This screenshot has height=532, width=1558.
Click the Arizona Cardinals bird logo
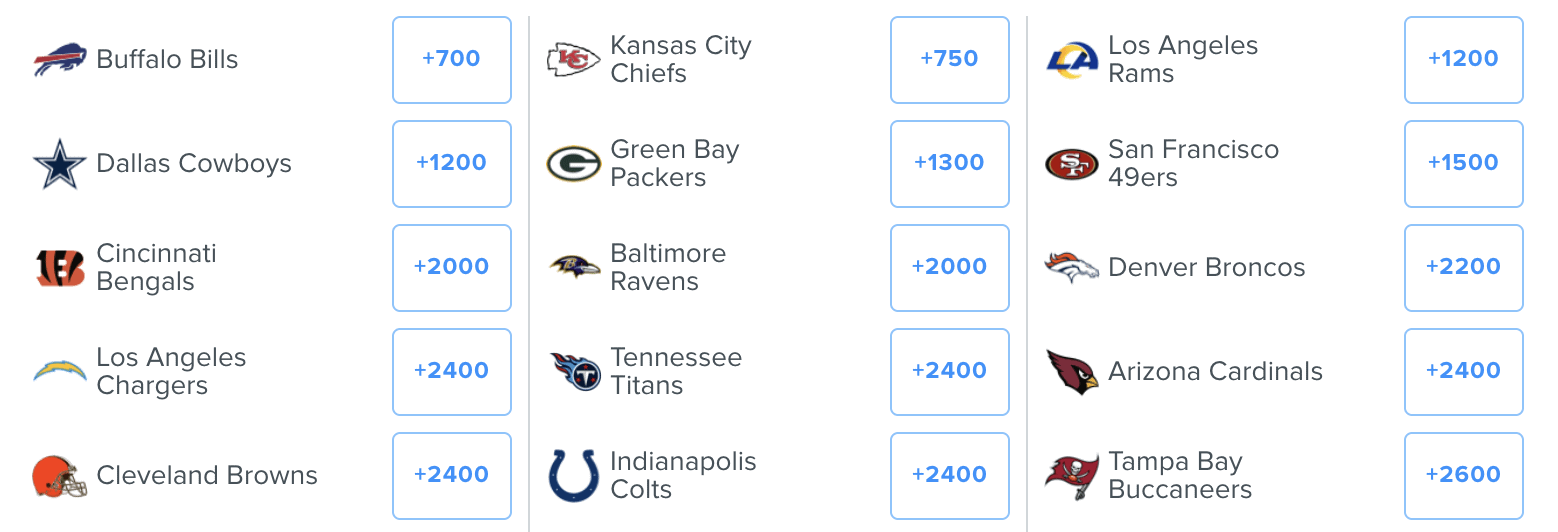click(1072, 372)
